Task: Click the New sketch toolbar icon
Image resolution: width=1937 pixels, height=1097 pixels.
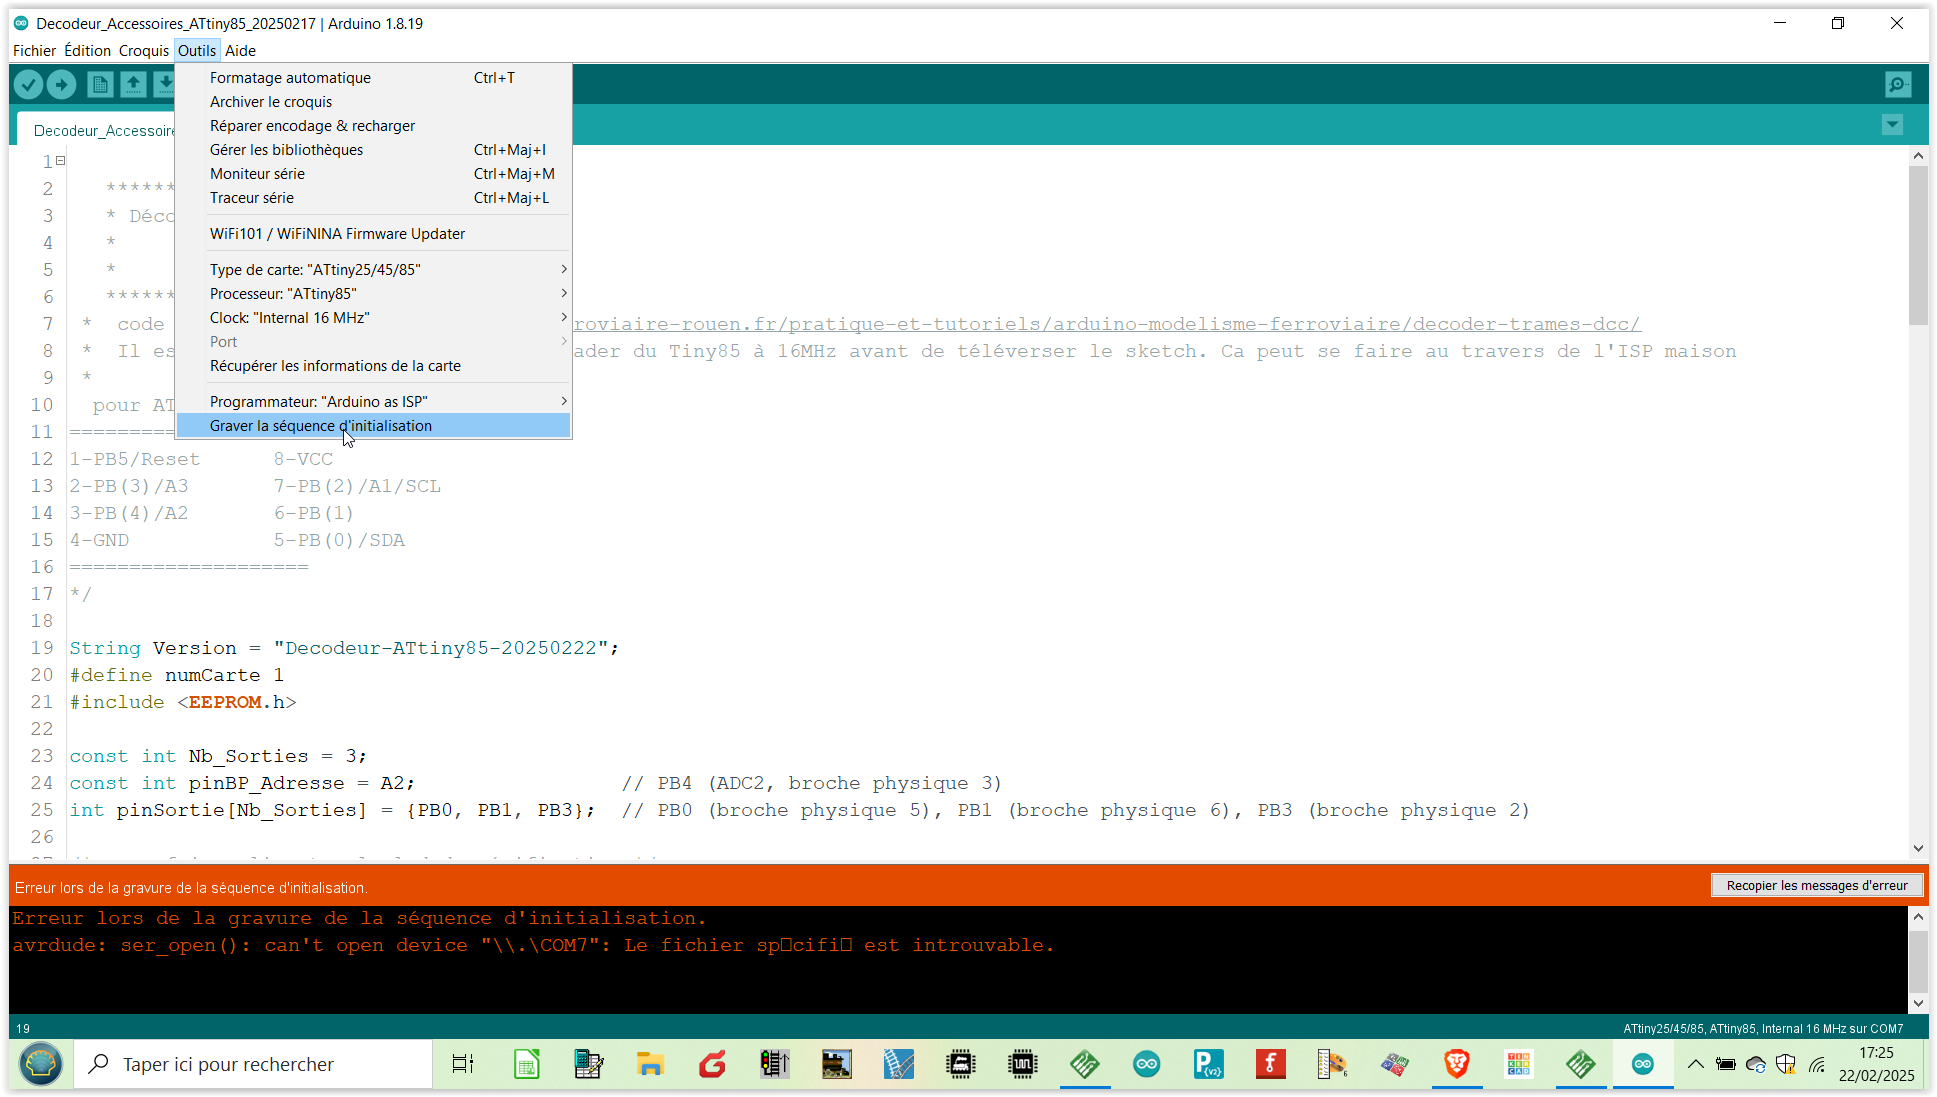Action: point(100,85)
